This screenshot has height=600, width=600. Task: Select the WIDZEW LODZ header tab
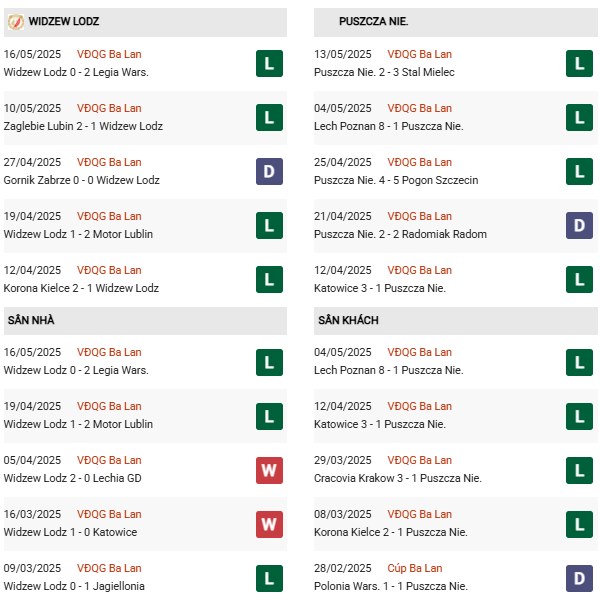point(145,22)
